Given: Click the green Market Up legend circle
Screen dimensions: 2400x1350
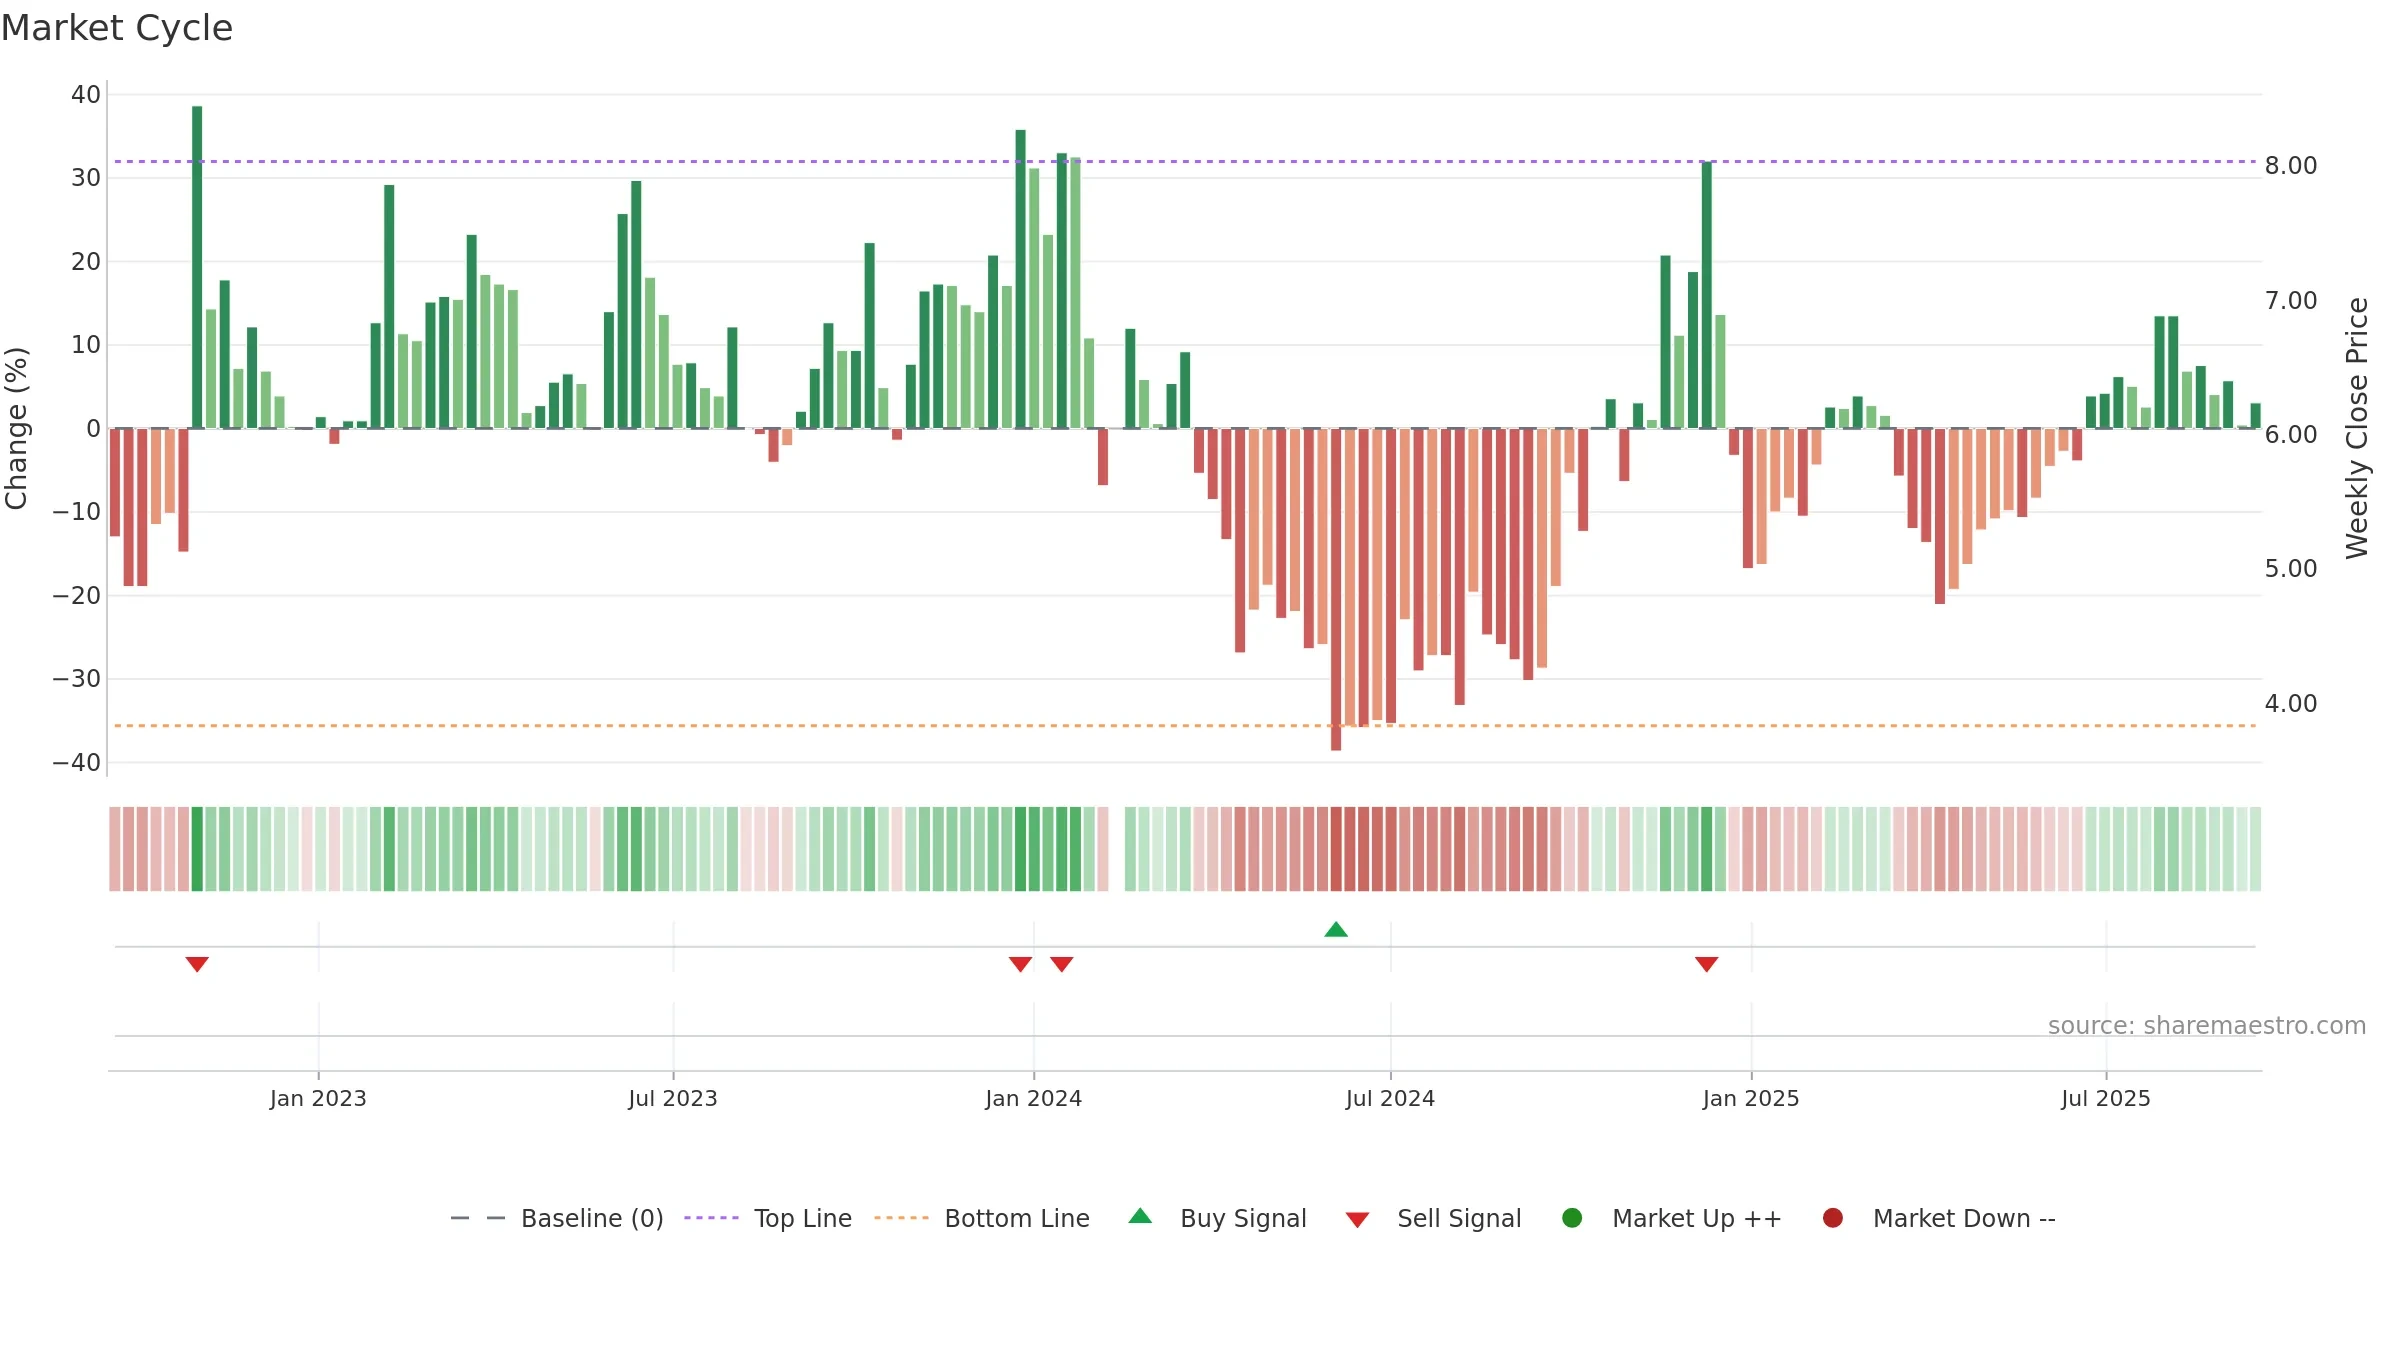Looking at the screenshot, I should point(1572,1218).
